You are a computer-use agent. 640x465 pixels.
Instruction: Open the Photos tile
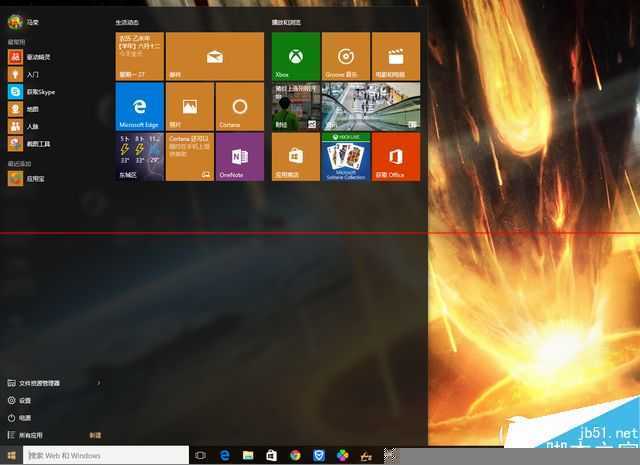pyautogui.click(x=190, y=107)
